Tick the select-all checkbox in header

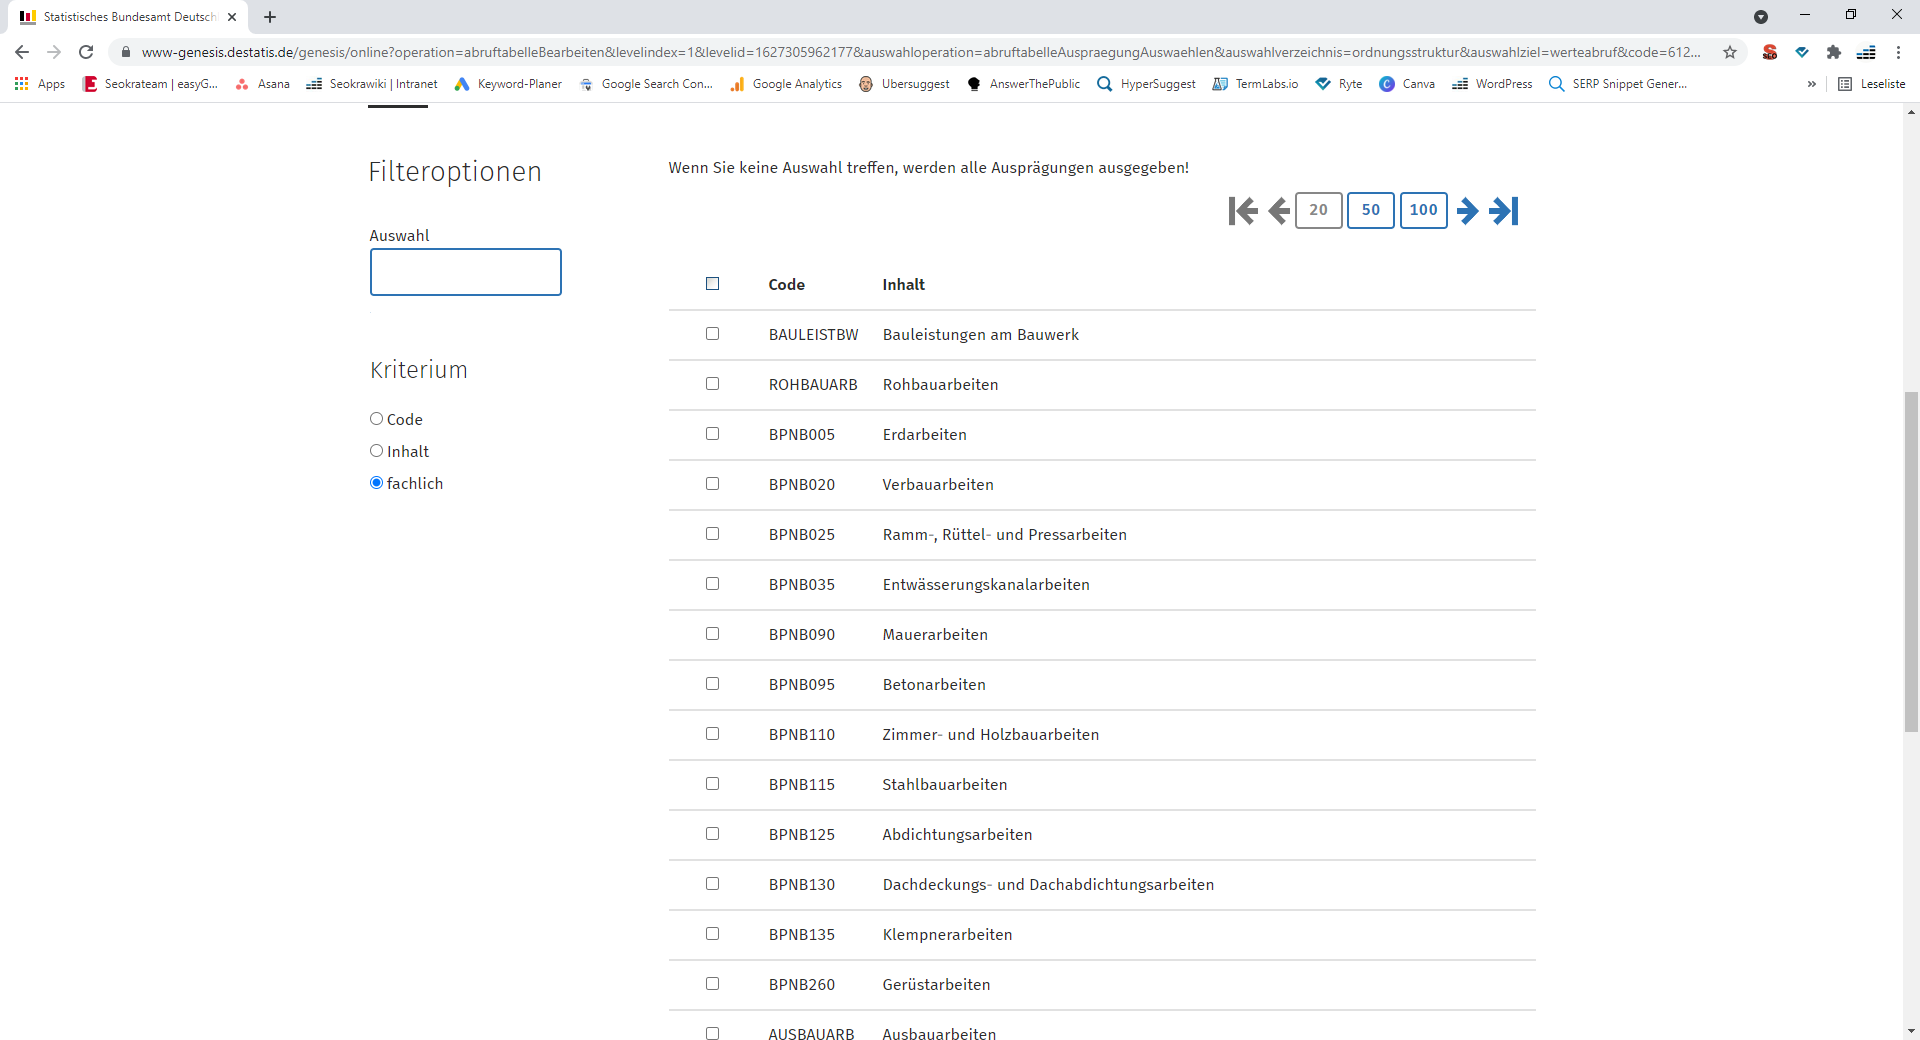(712, 284)
